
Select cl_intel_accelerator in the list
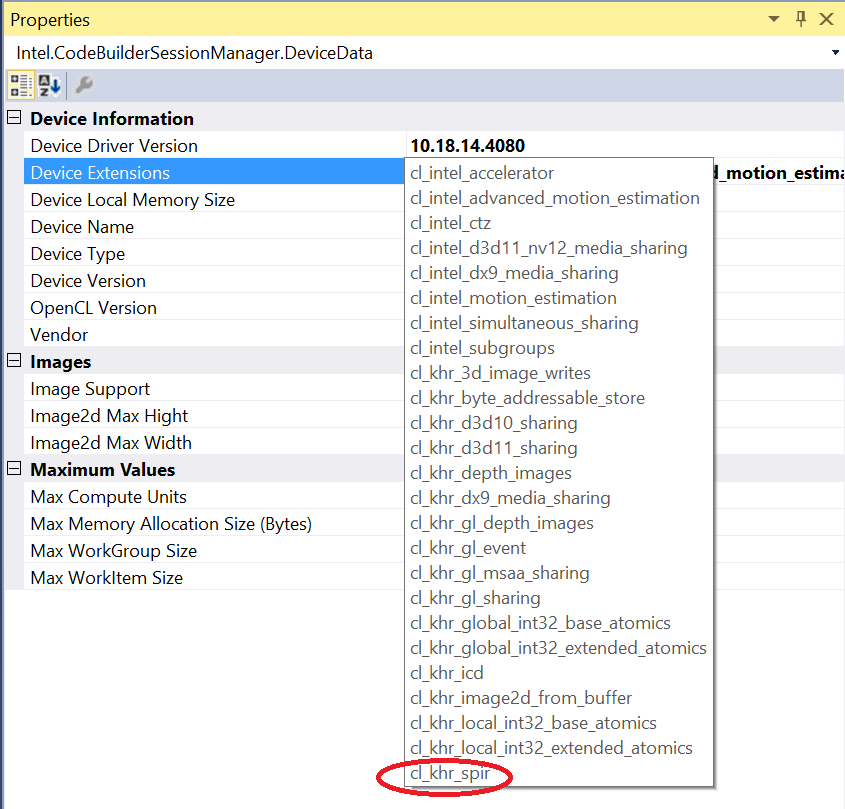point(482,173)
